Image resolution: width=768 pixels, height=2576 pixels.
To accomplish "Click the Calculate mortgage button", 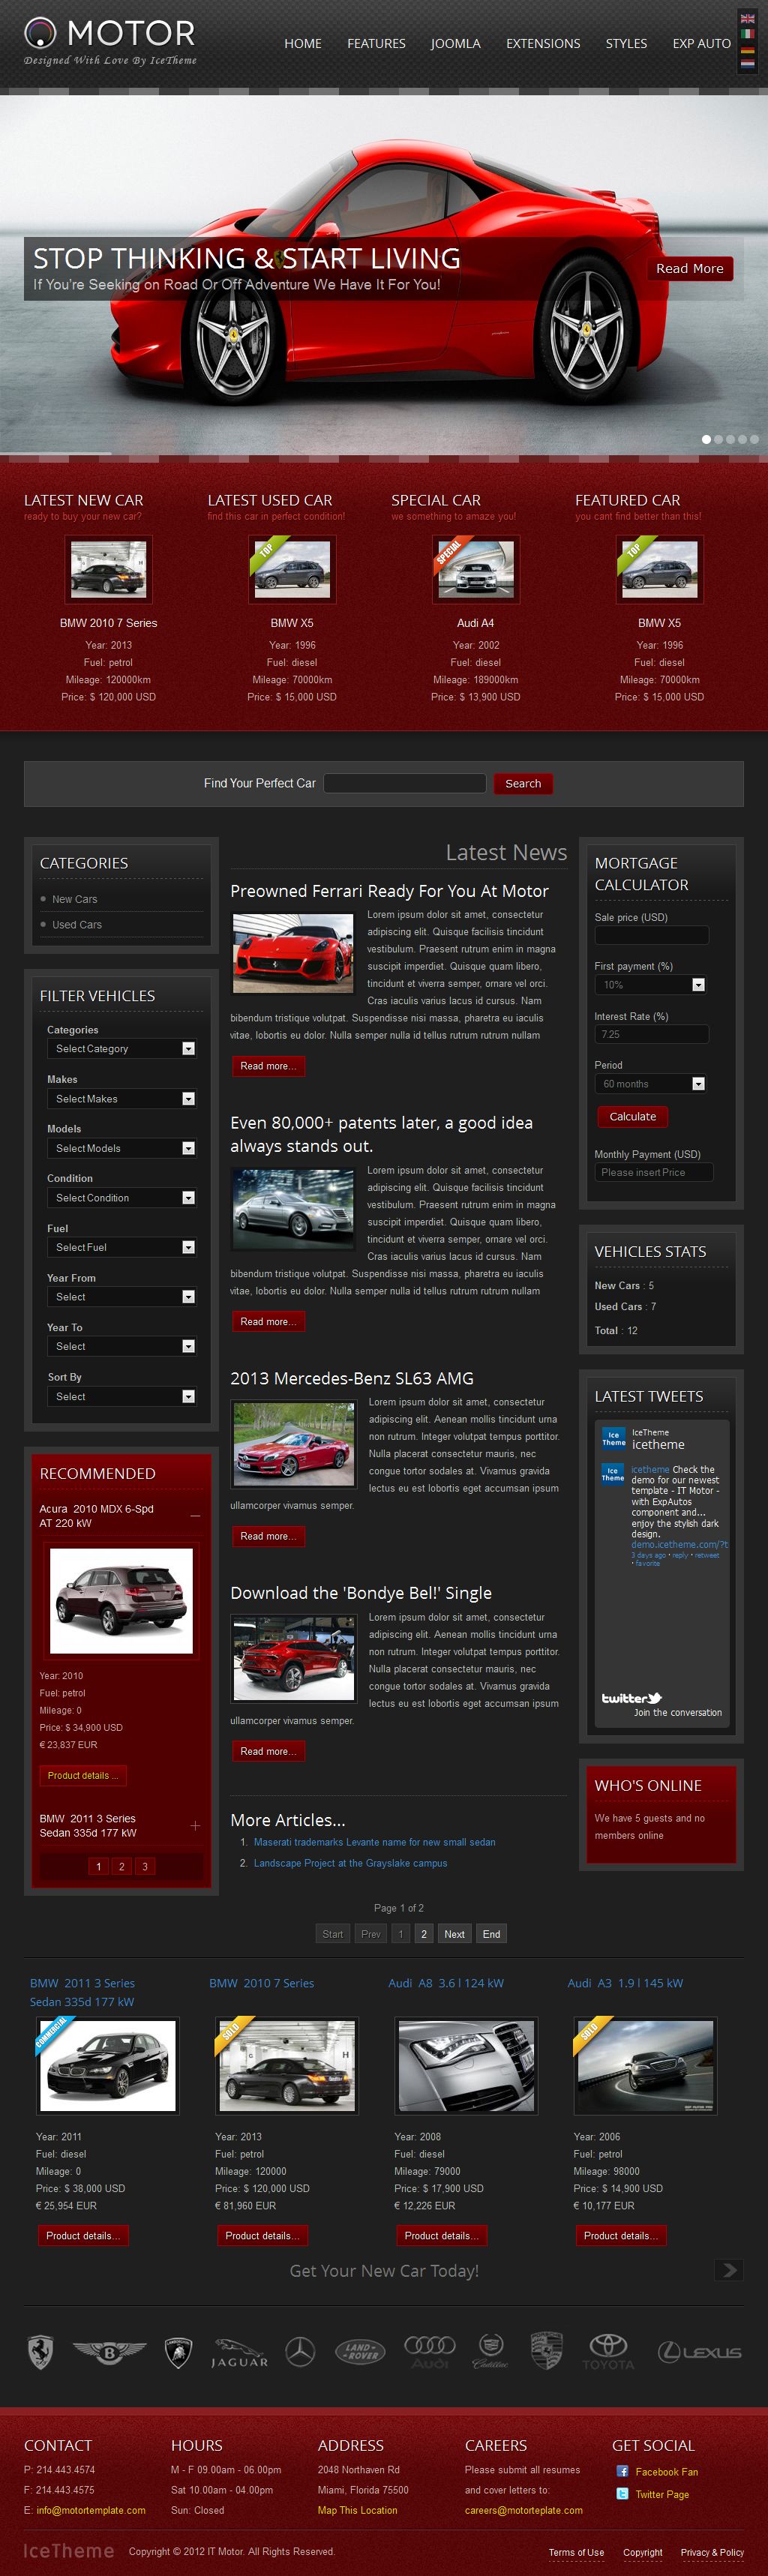I will 633,1117.
